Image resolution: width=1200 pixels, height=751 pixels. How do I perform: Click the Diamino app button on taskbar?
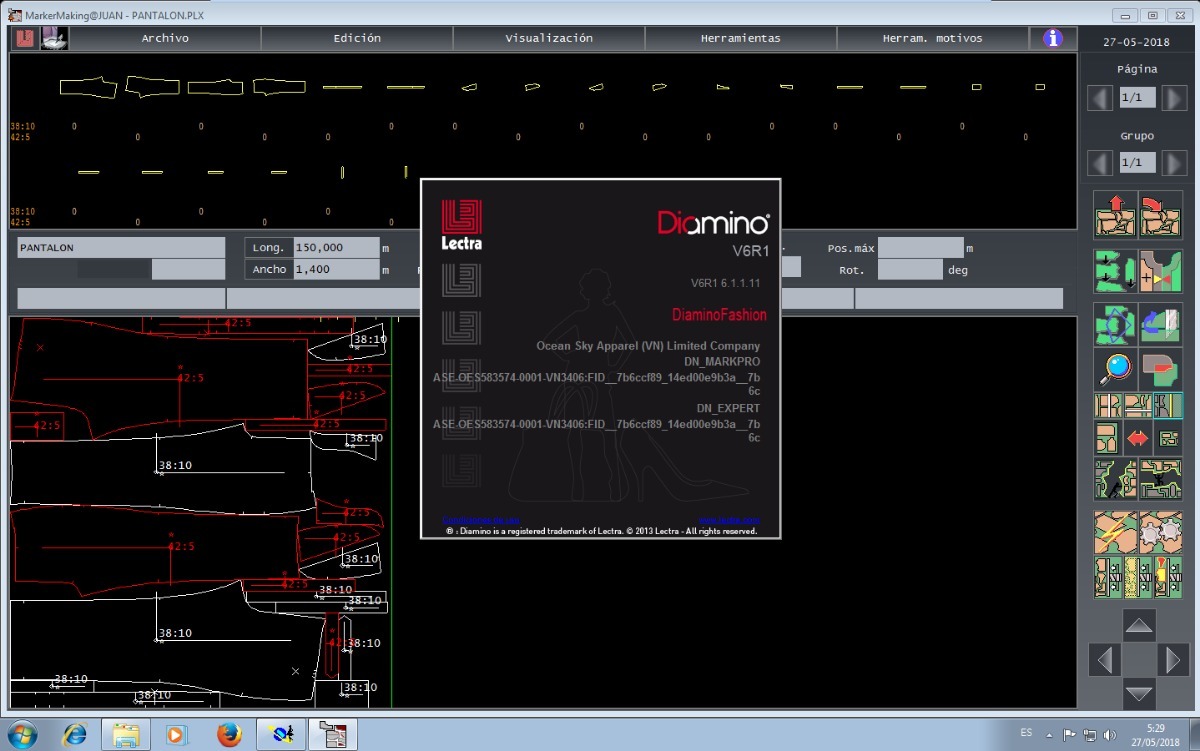(x=332, y=735)
